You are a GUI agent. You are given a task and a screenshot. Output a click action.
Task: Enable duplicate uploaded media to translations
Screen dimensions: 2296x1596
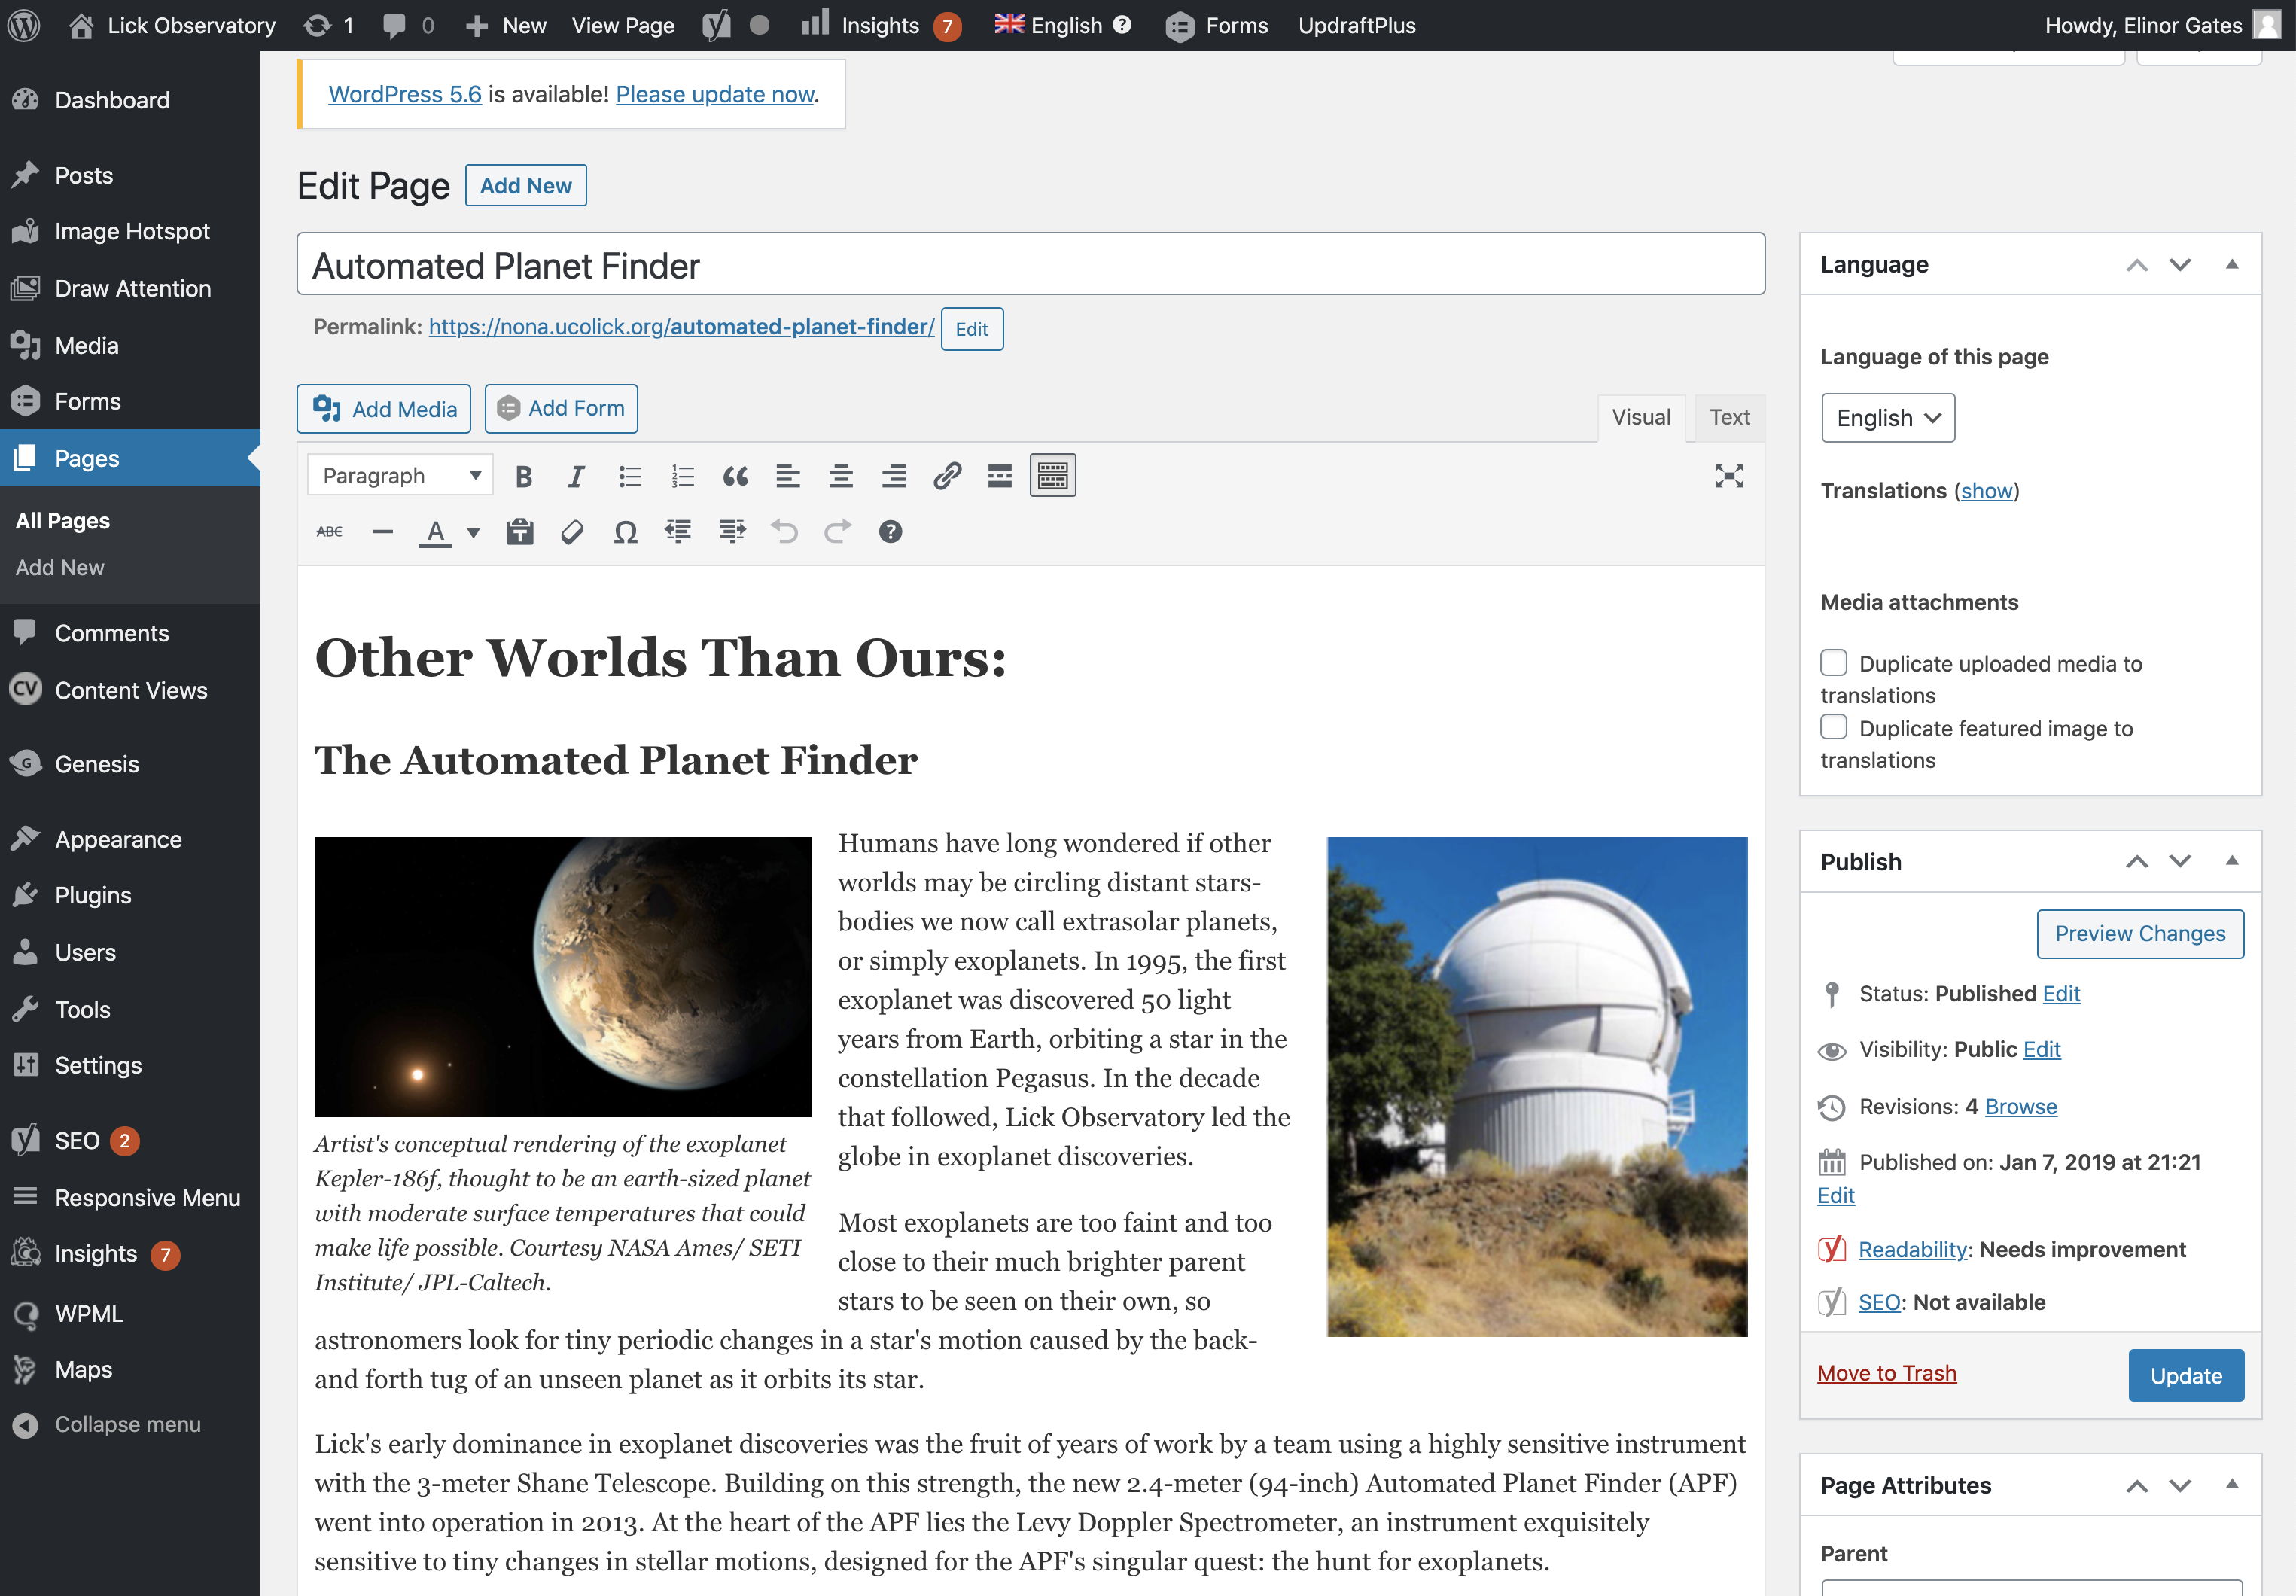pyautogui.click(x=1833, y=662)
